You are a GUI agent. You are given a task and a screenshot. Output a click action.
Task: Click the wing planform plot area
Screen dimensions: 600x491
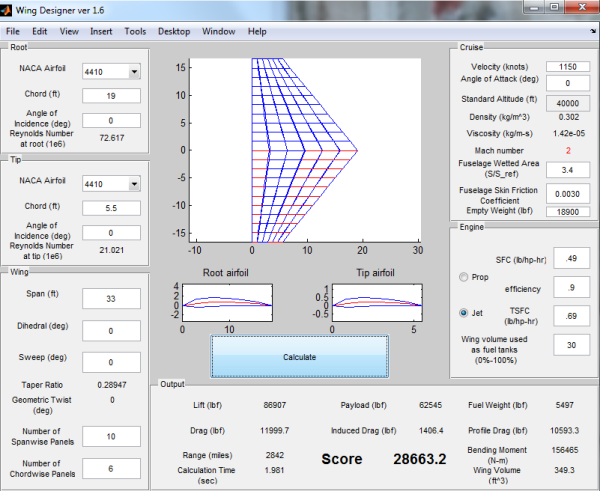[x=307, y=150]
